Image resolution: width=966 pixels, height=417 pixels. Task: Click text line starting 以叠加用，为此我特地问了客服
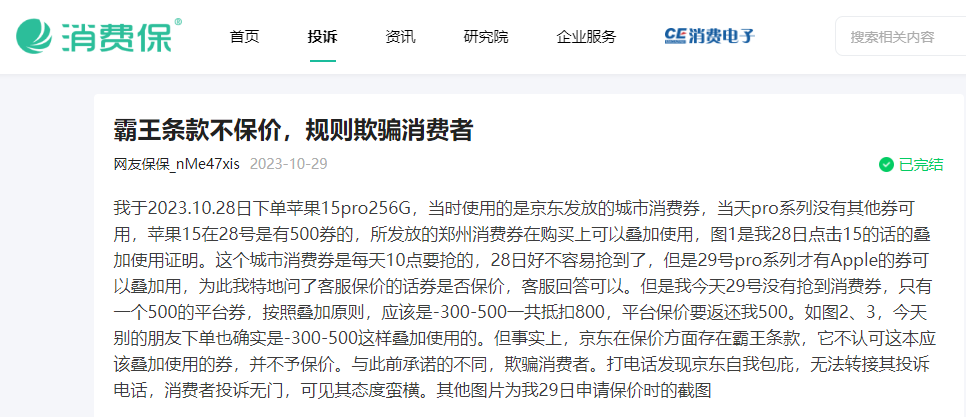(x=521, y=286)
